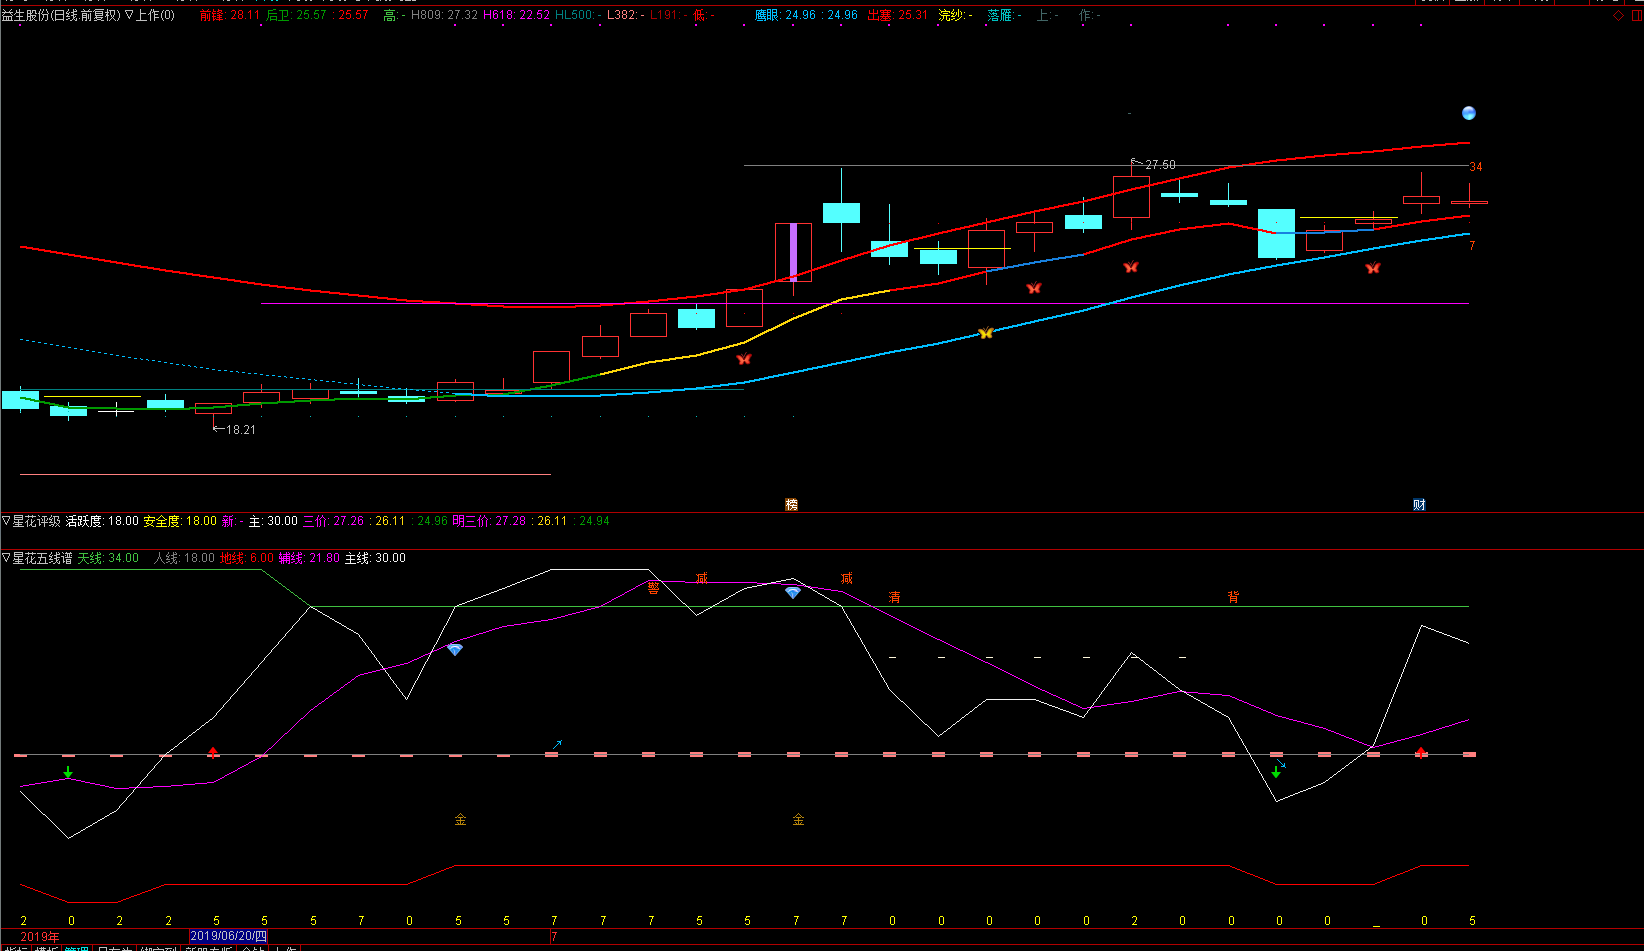Click the 18.21 low price label

coord(241,429)
